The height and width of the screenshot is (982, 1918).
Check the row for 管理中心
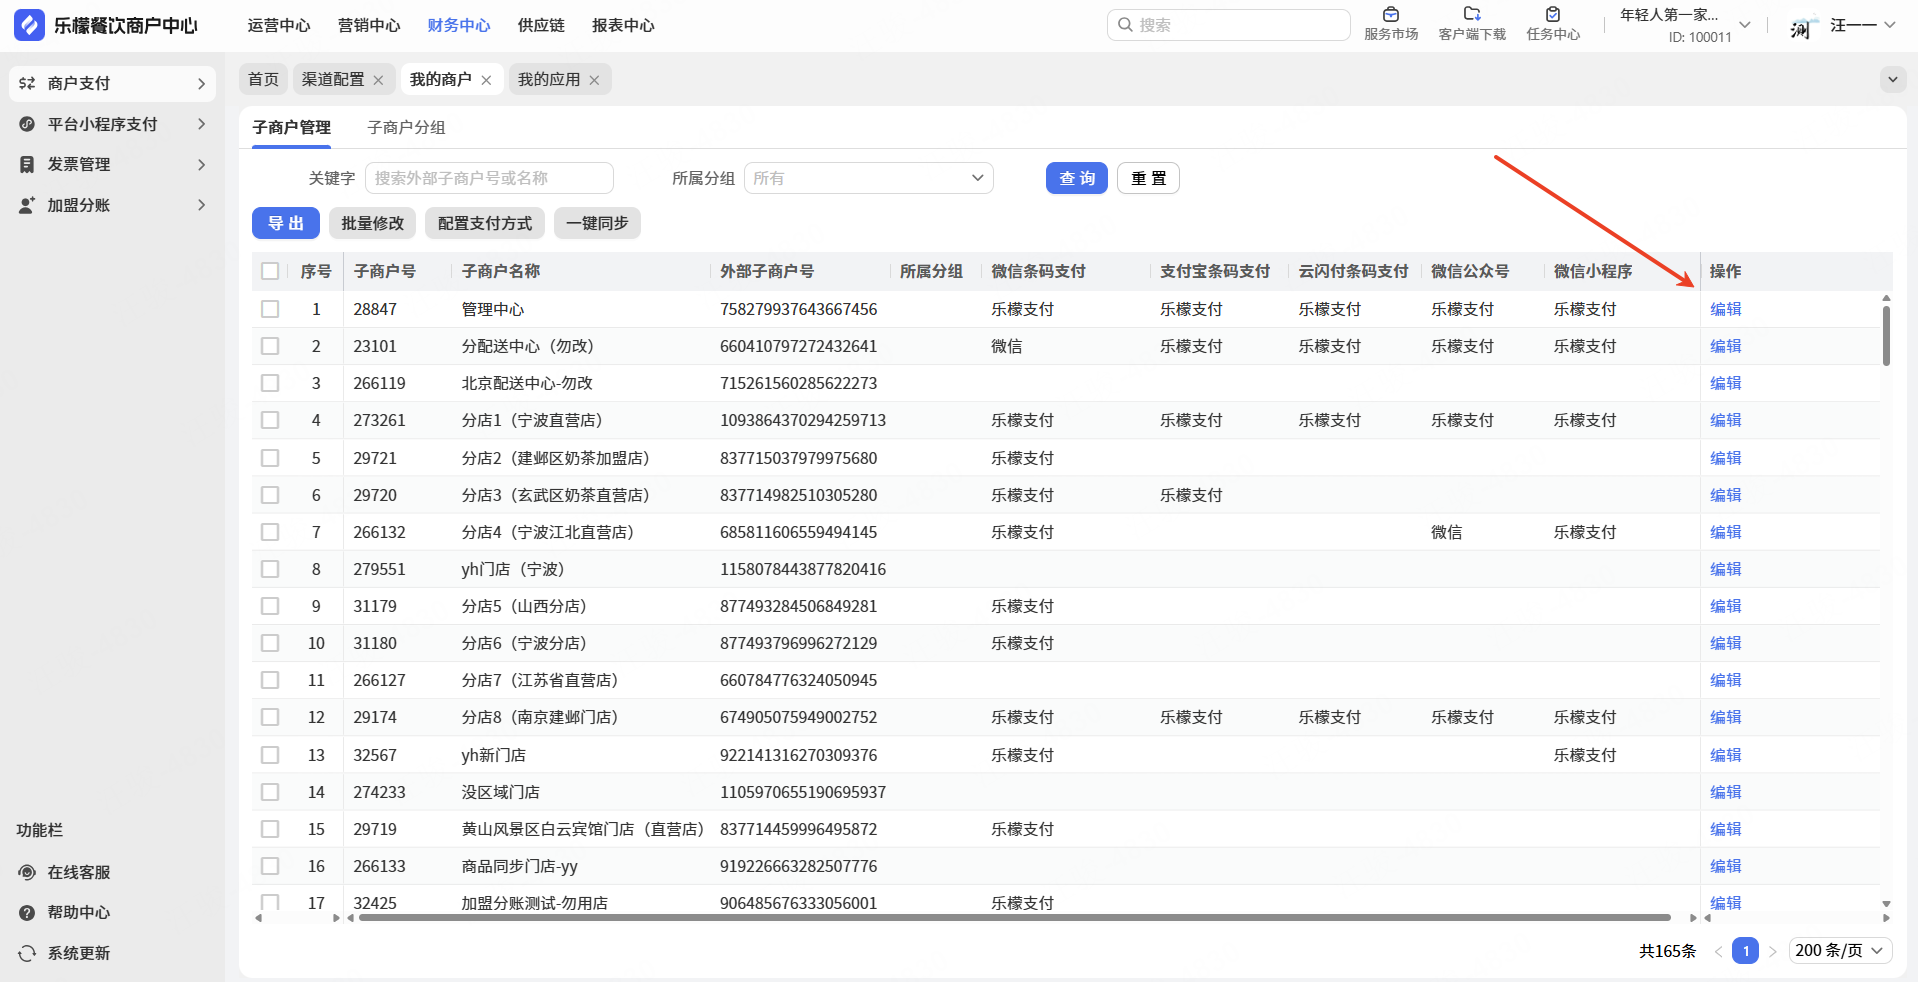[x=270, y=309]
